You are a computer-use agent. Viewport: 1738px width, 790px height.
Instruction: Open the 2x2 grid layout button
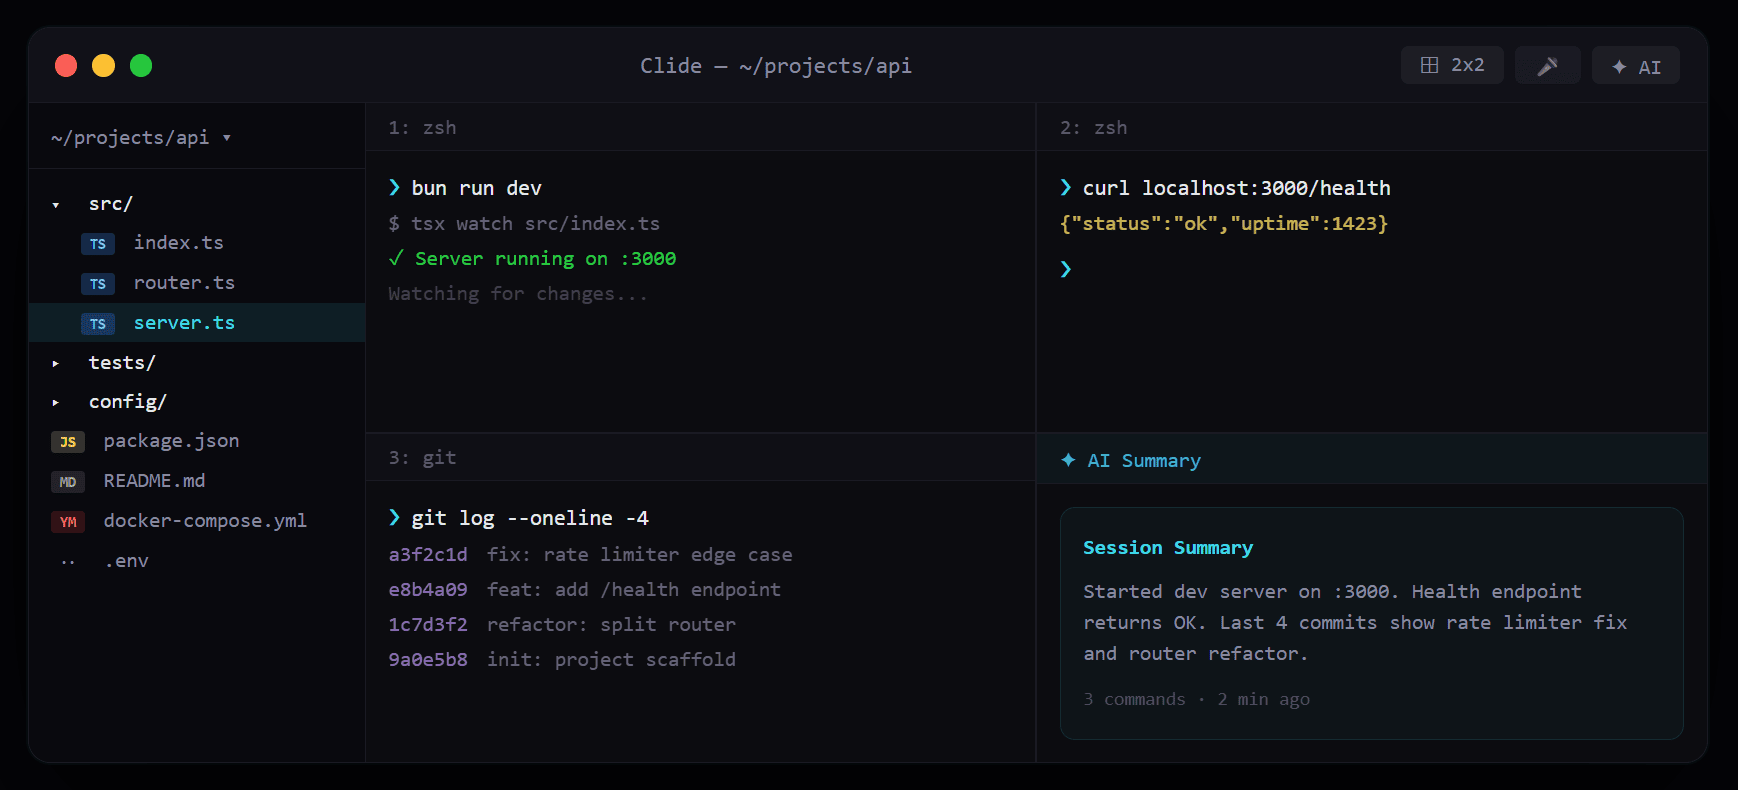(x=1452, y=65)
